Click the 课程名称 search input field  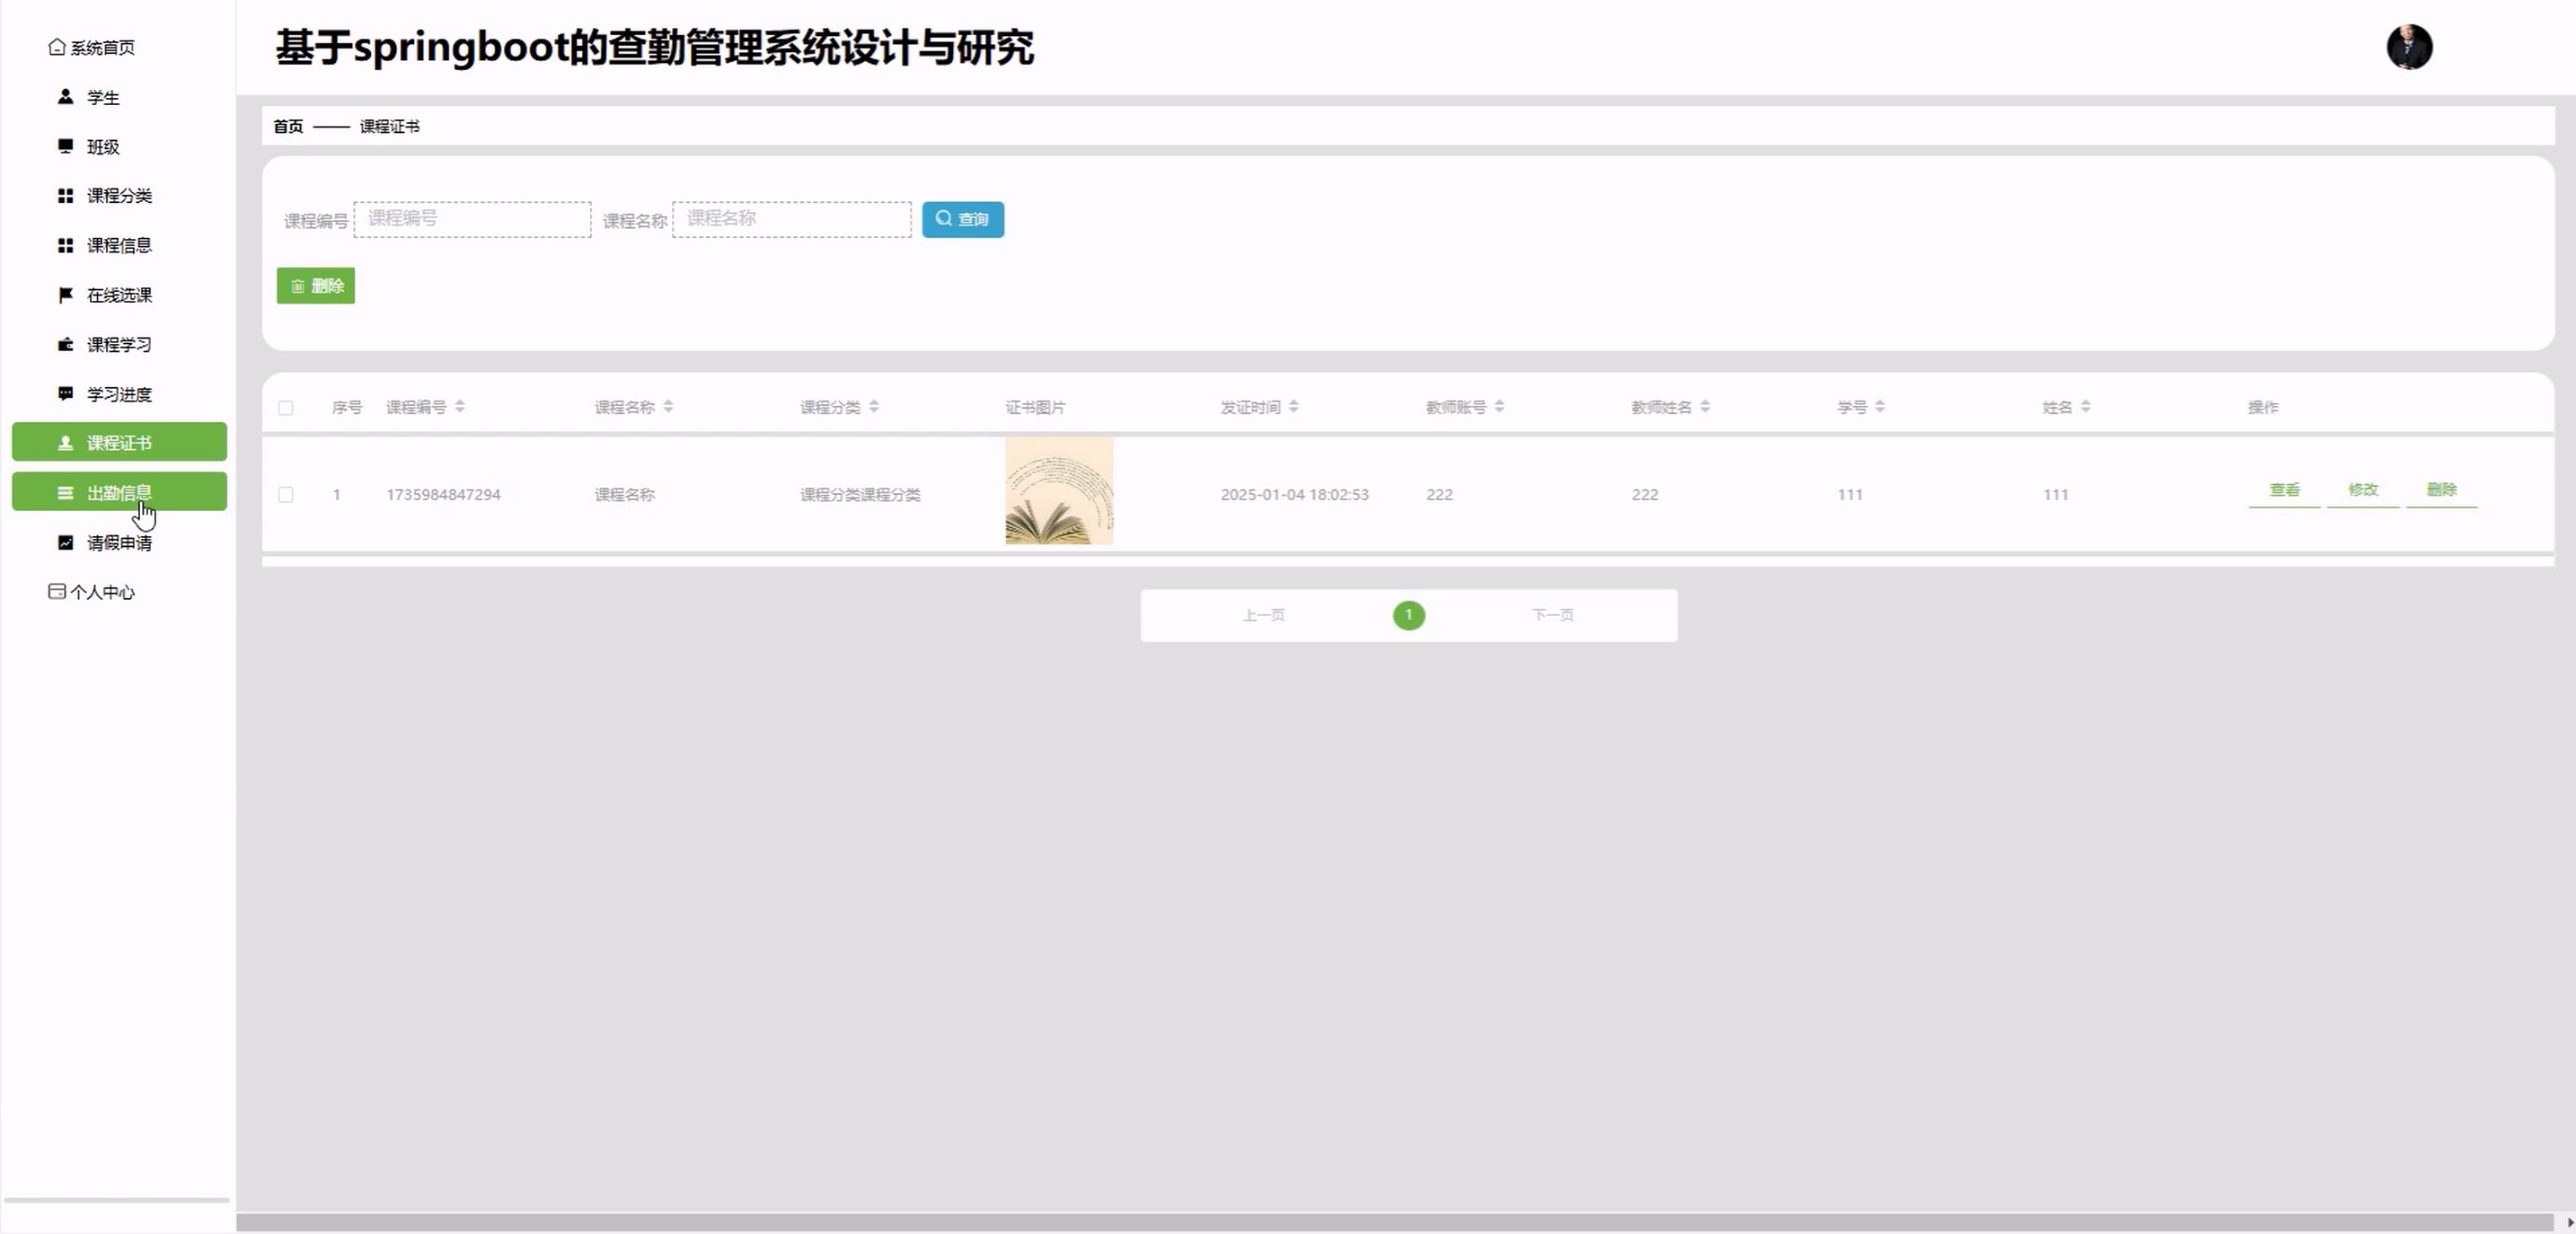pyautogui.click(x=791, y=219)
